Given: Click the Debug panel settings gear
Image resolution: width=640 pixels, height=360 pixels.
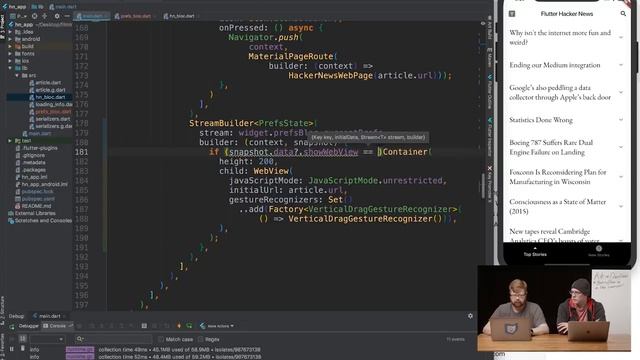Looking at the screenshot, I should pyautogui.click(x=470, y=316).
